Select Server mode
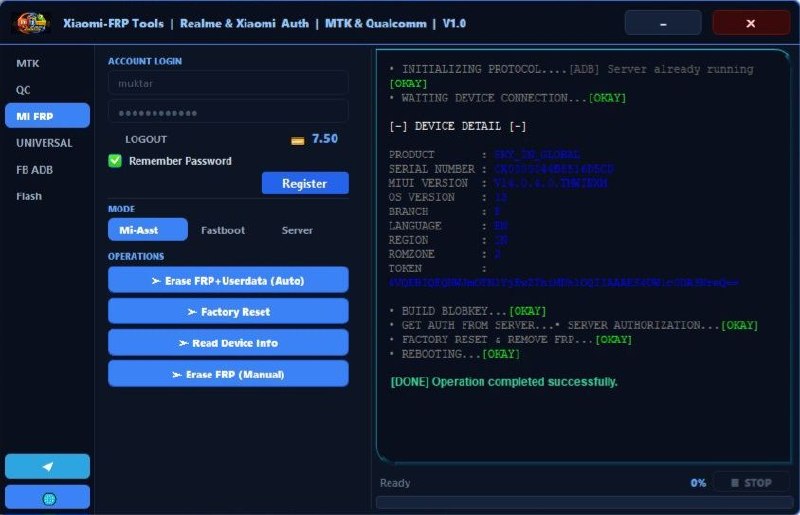The image size is (800, 515). coord(297,230)
